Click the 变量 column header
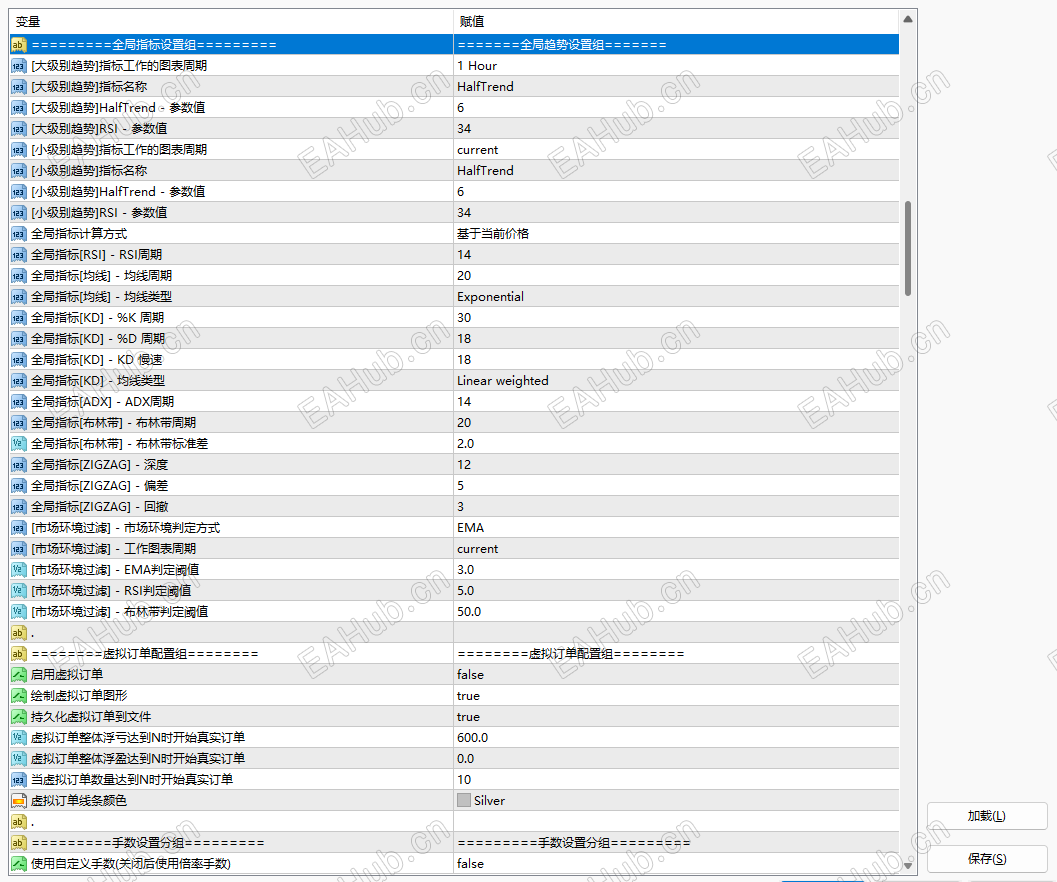Image resolution: width=1057 pixels, height=882 pixels. 231,22
